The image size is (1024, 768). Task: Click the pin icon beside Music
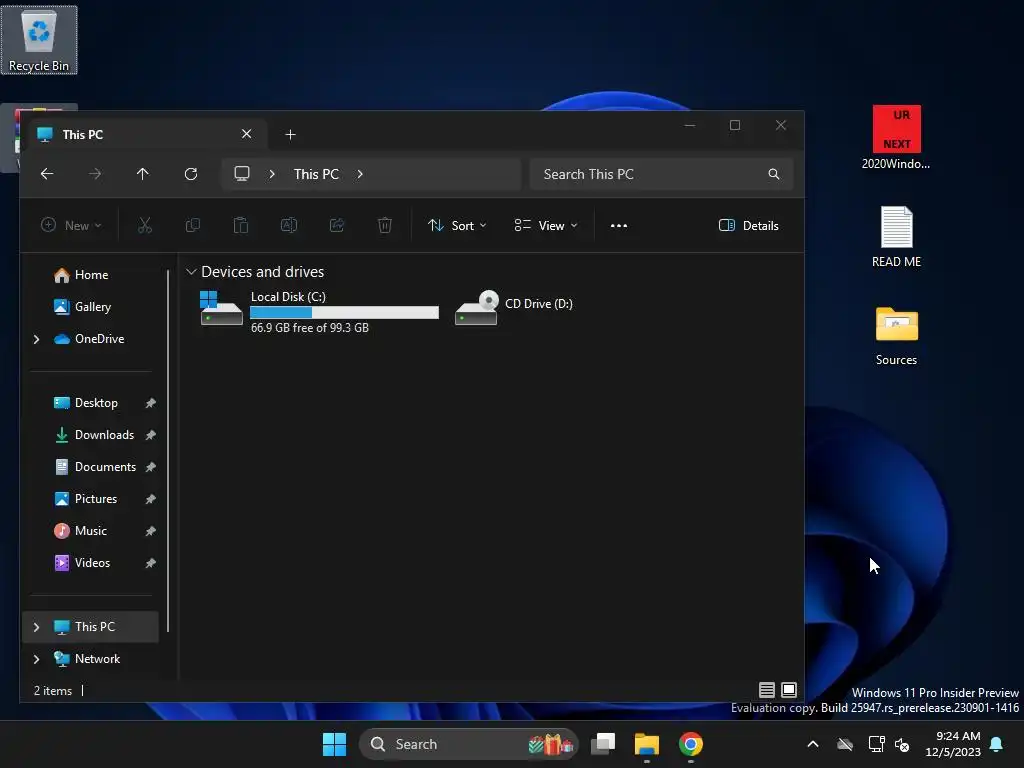150,531
